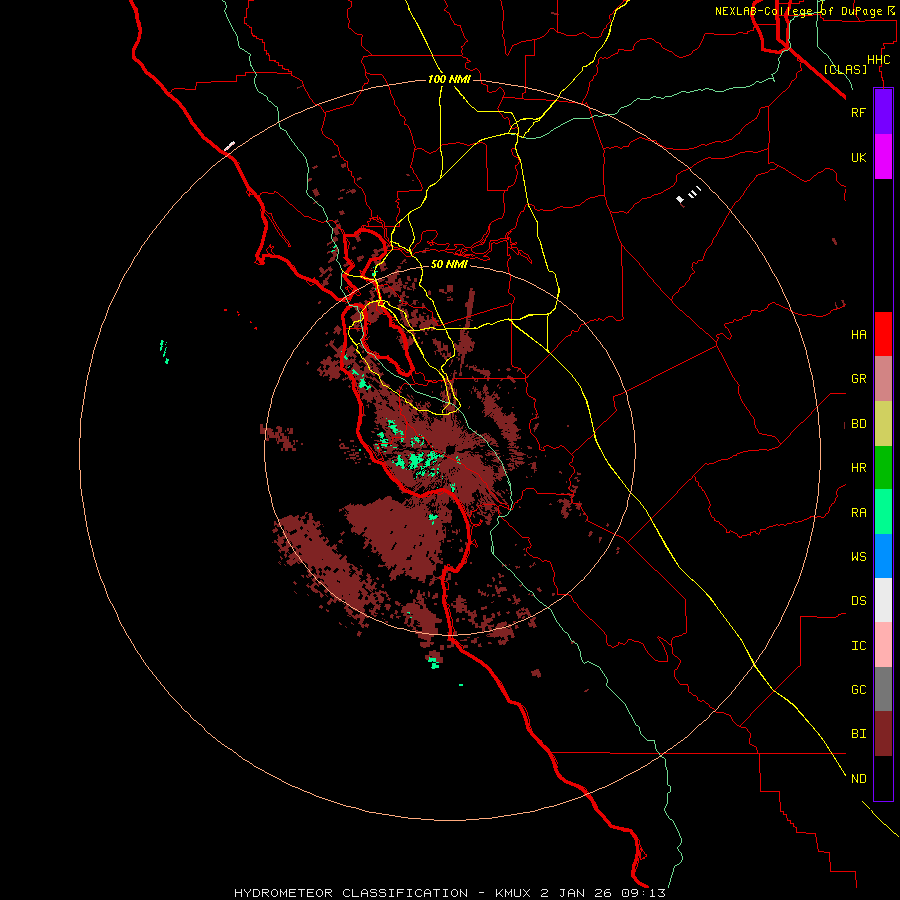This screenshot has width=900, height=900.
Task: Click the GC legend label
Action: tap(858, 690)
